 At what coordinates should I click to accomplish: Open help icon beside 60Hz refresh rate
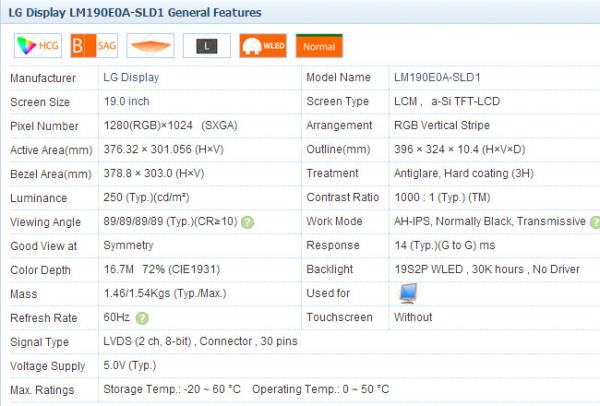[142, 318]
